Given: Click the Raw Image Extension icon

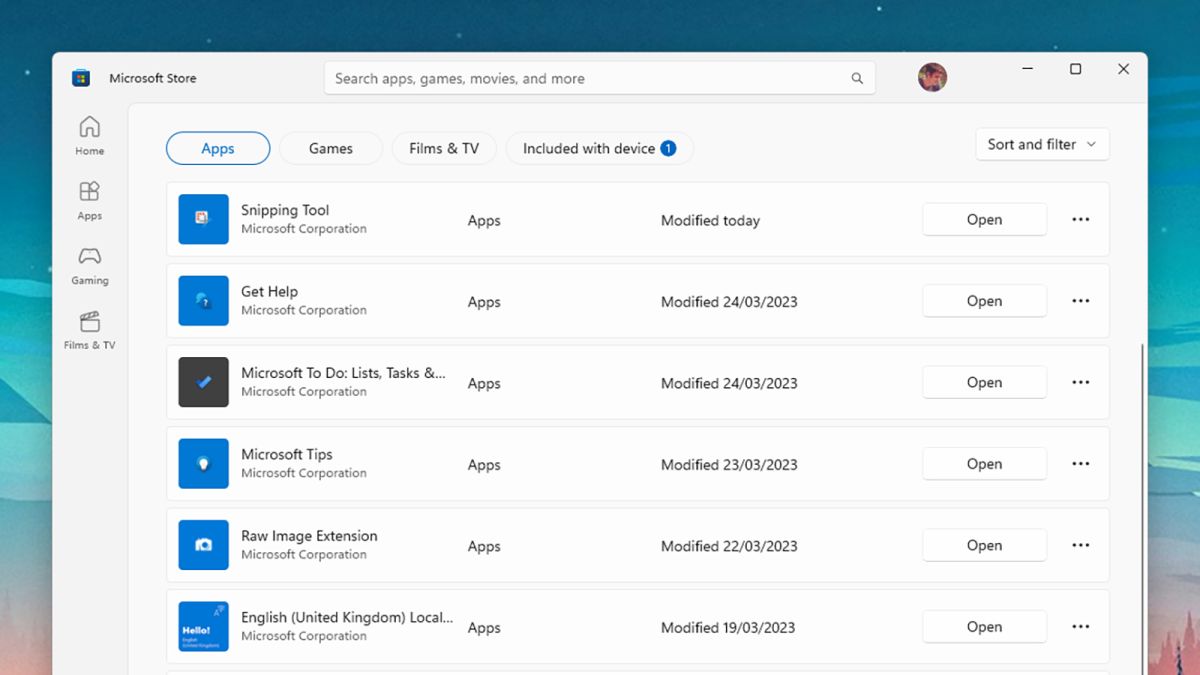Looking at the screenshot, I should click(203, 545).
